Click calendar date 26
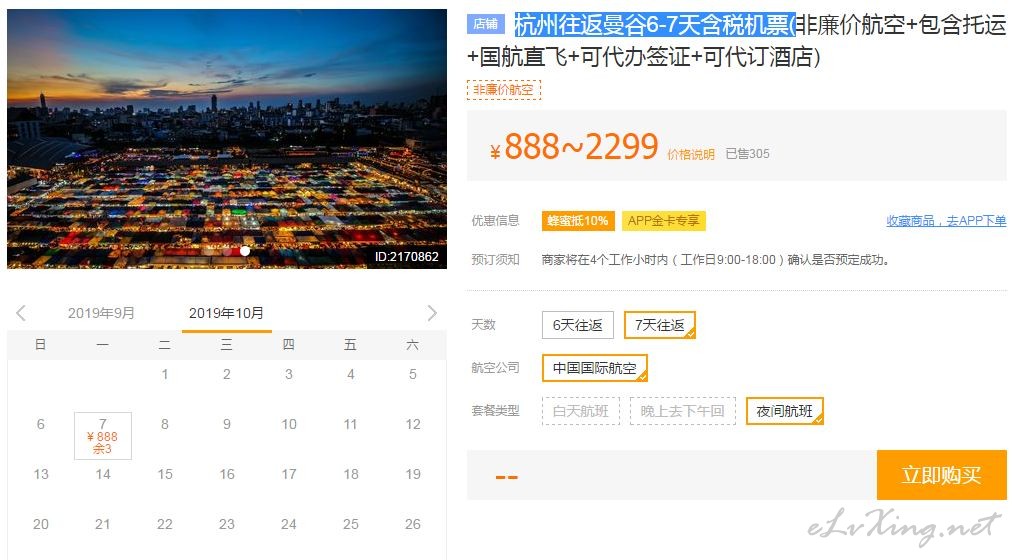 coord(412,524)
